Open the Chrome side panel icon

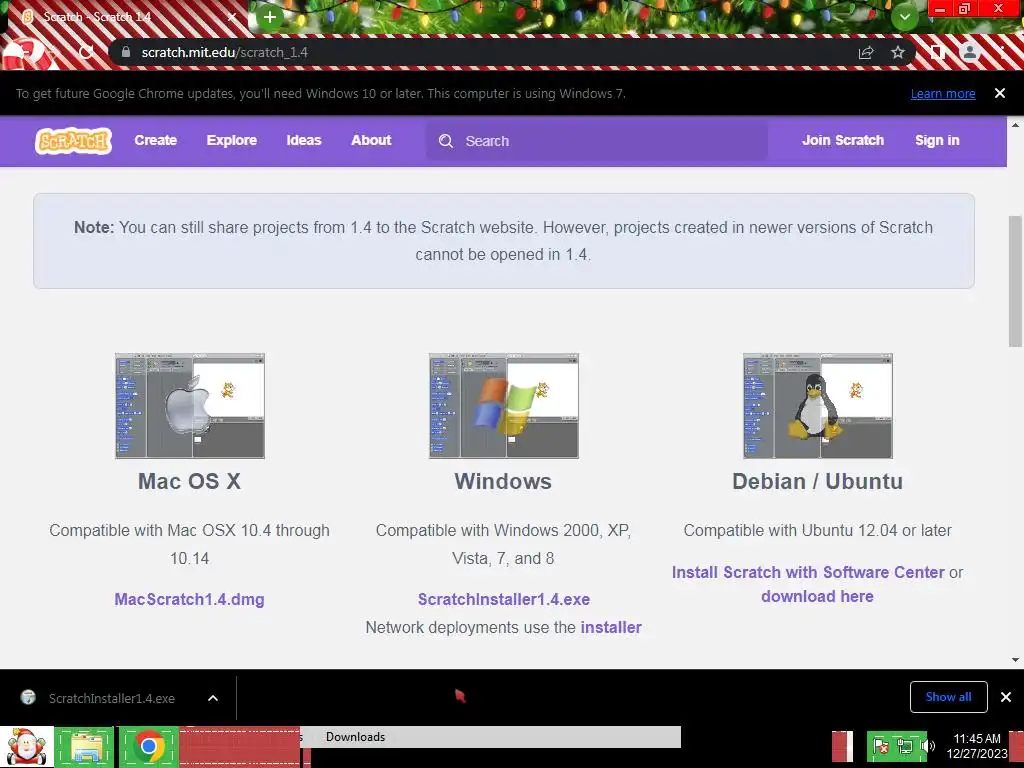(x=937, y=52)
